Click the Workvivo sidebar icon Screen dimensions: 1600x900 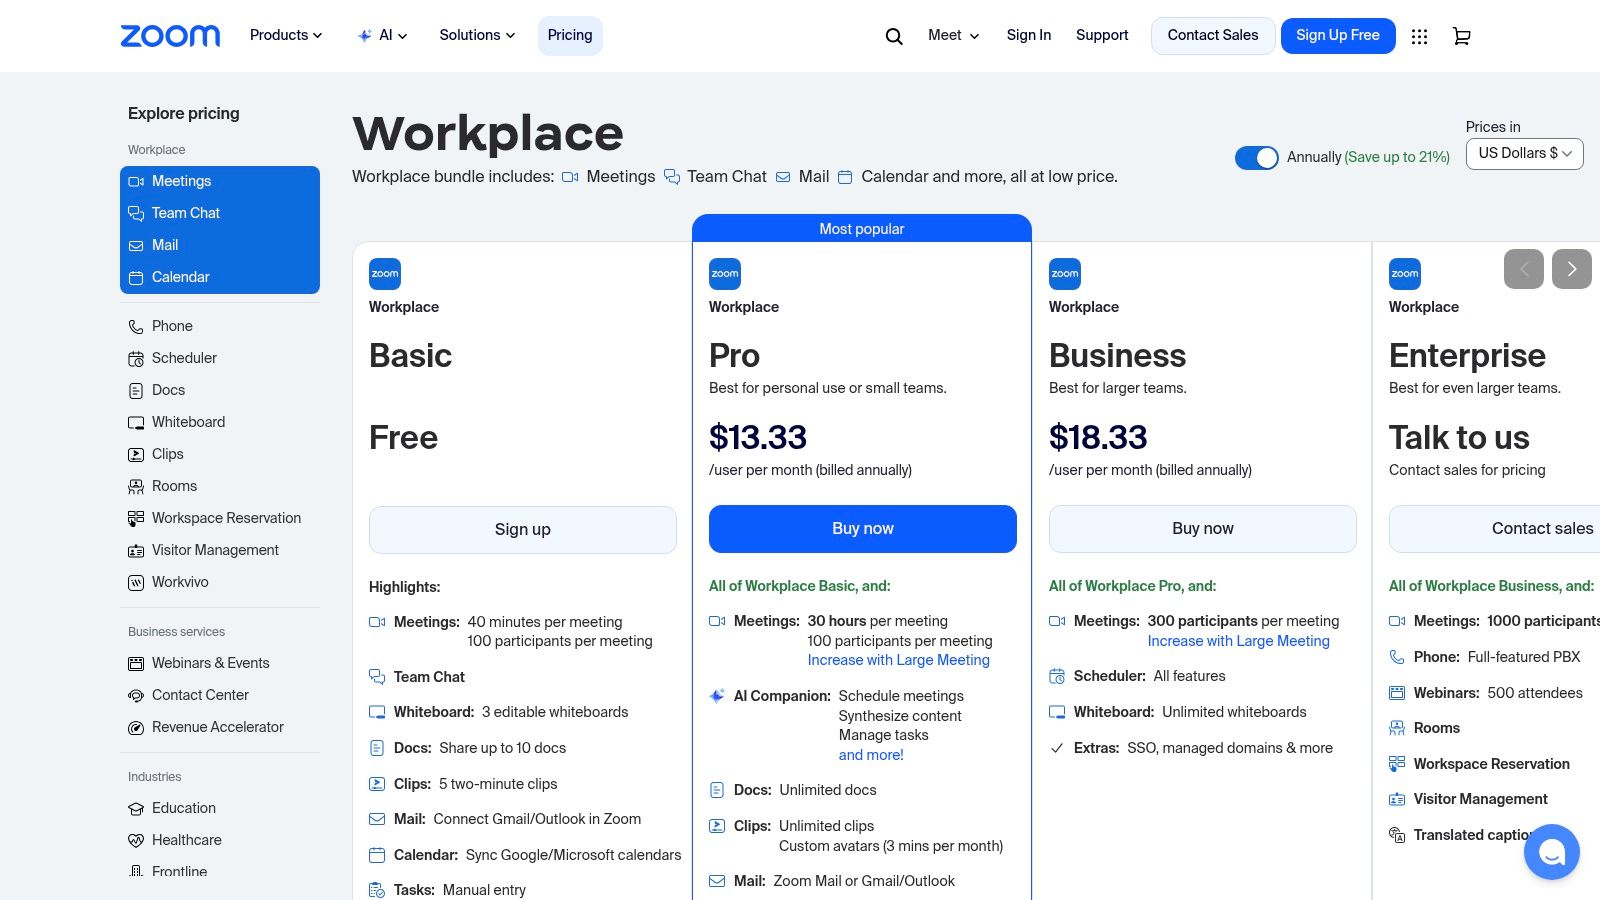136,582
